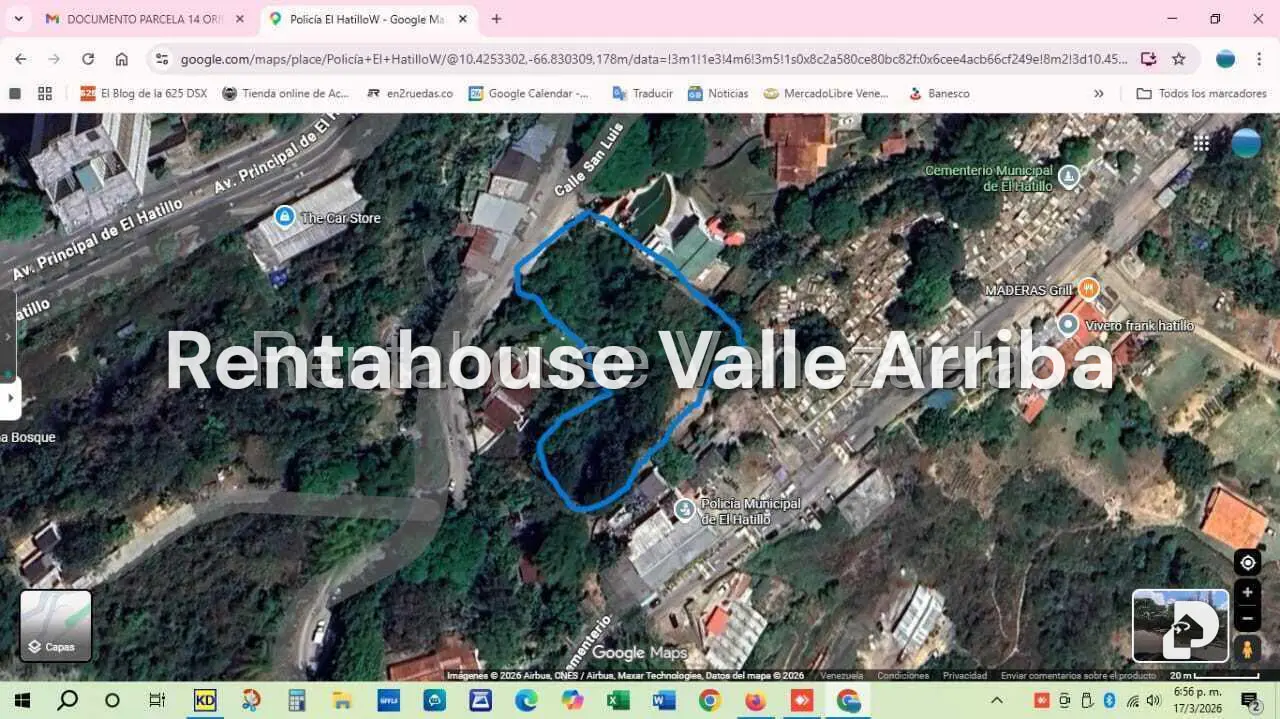The width and height of the screenshot is (1280, 719).
Task: Show hidden system tray icons
Action: pyautogui.click(x=996, y=700)
